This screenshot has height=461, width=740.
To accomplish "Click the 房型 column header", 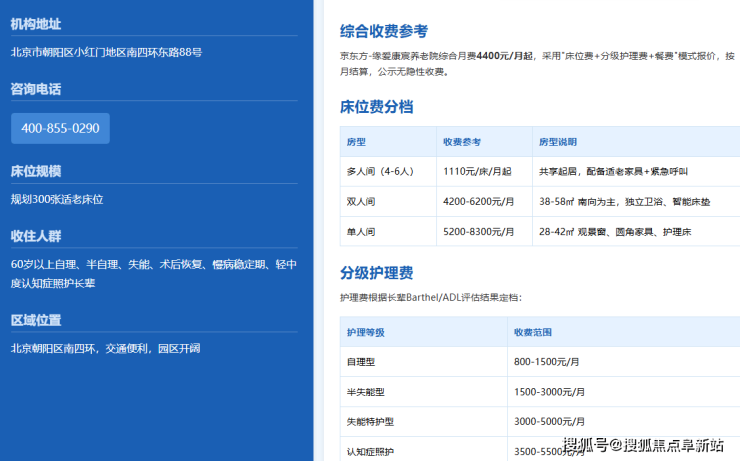I will pyautogui.click(x=388, y=142).
